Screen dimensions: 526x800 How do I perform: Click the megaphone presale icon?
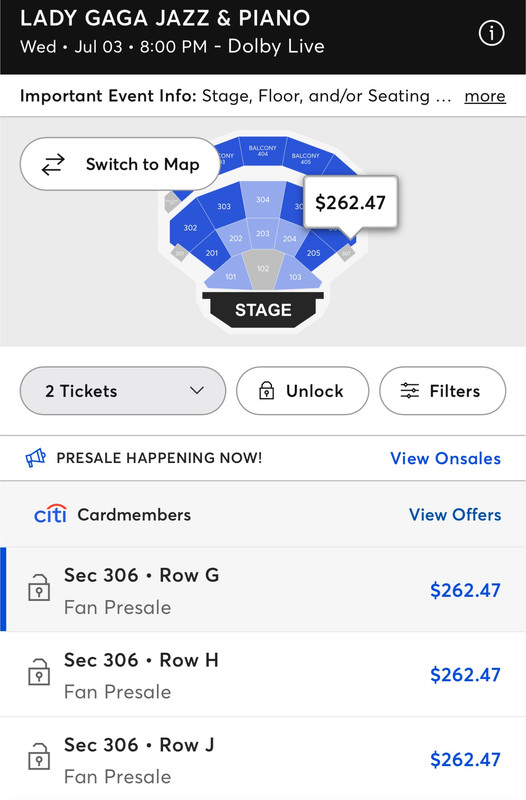(36, 458)
